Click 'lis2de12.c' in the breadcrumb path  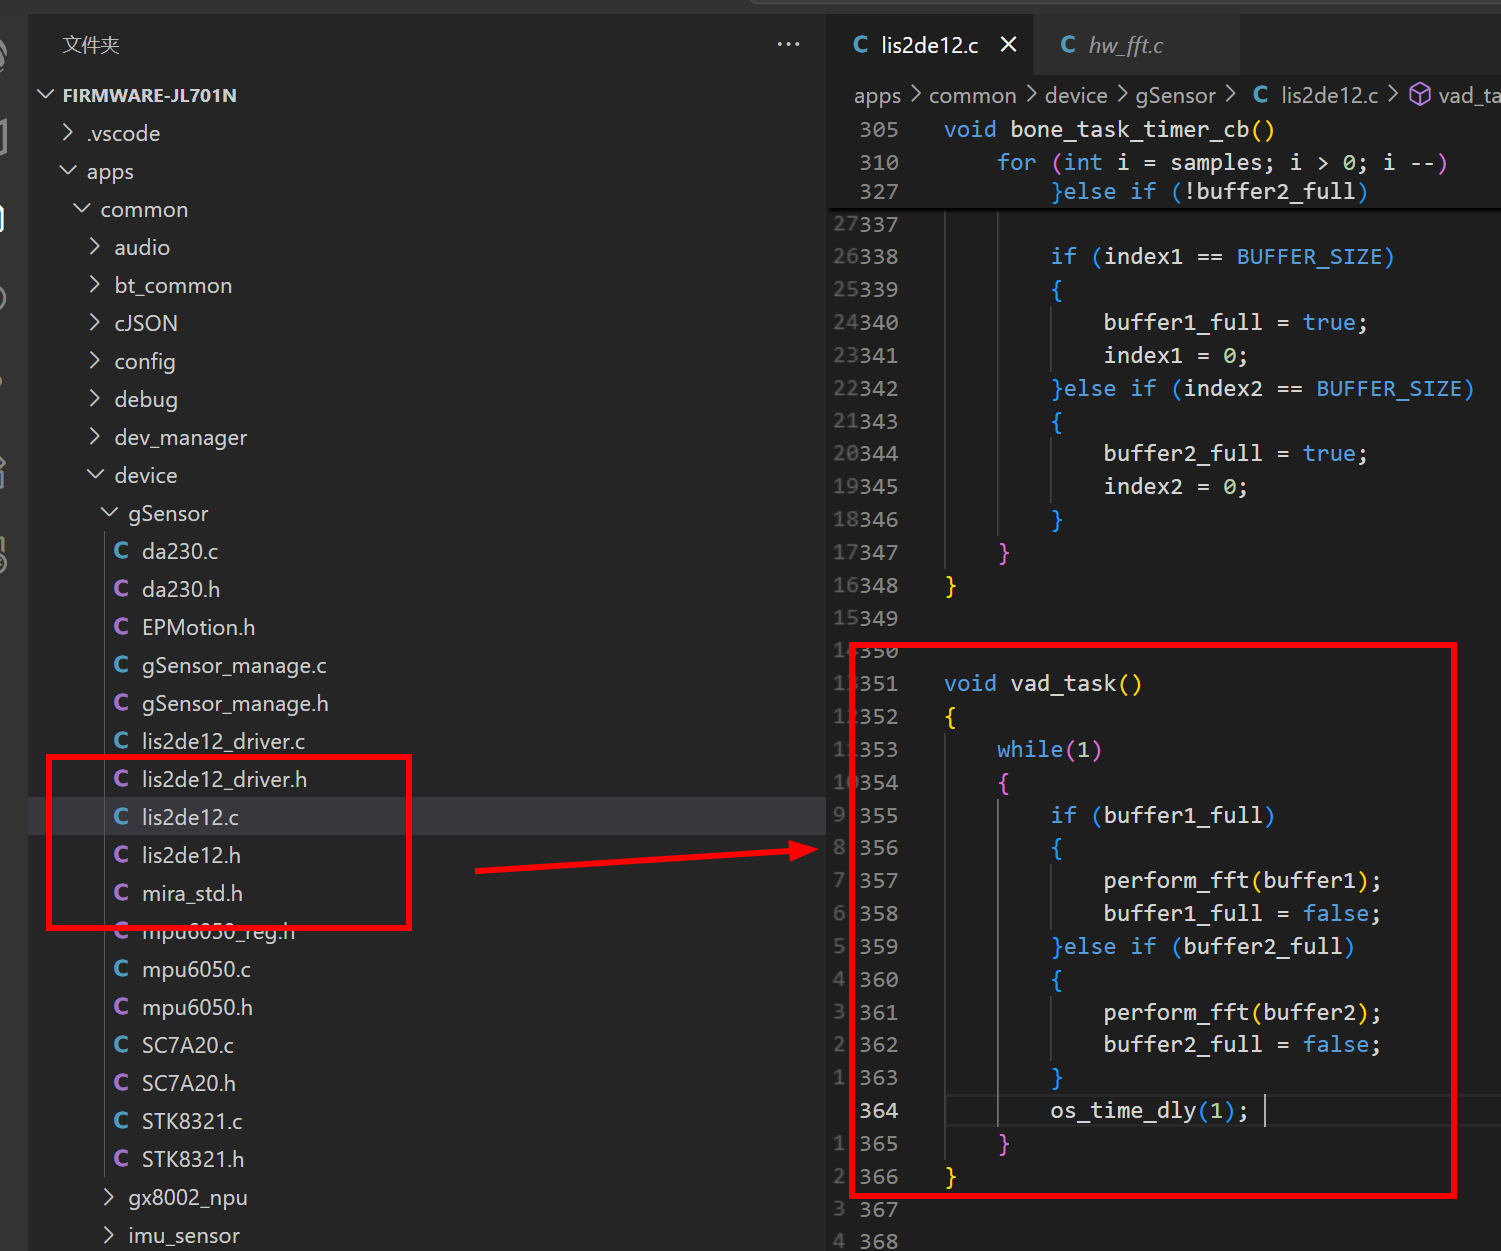(1329, 96)
